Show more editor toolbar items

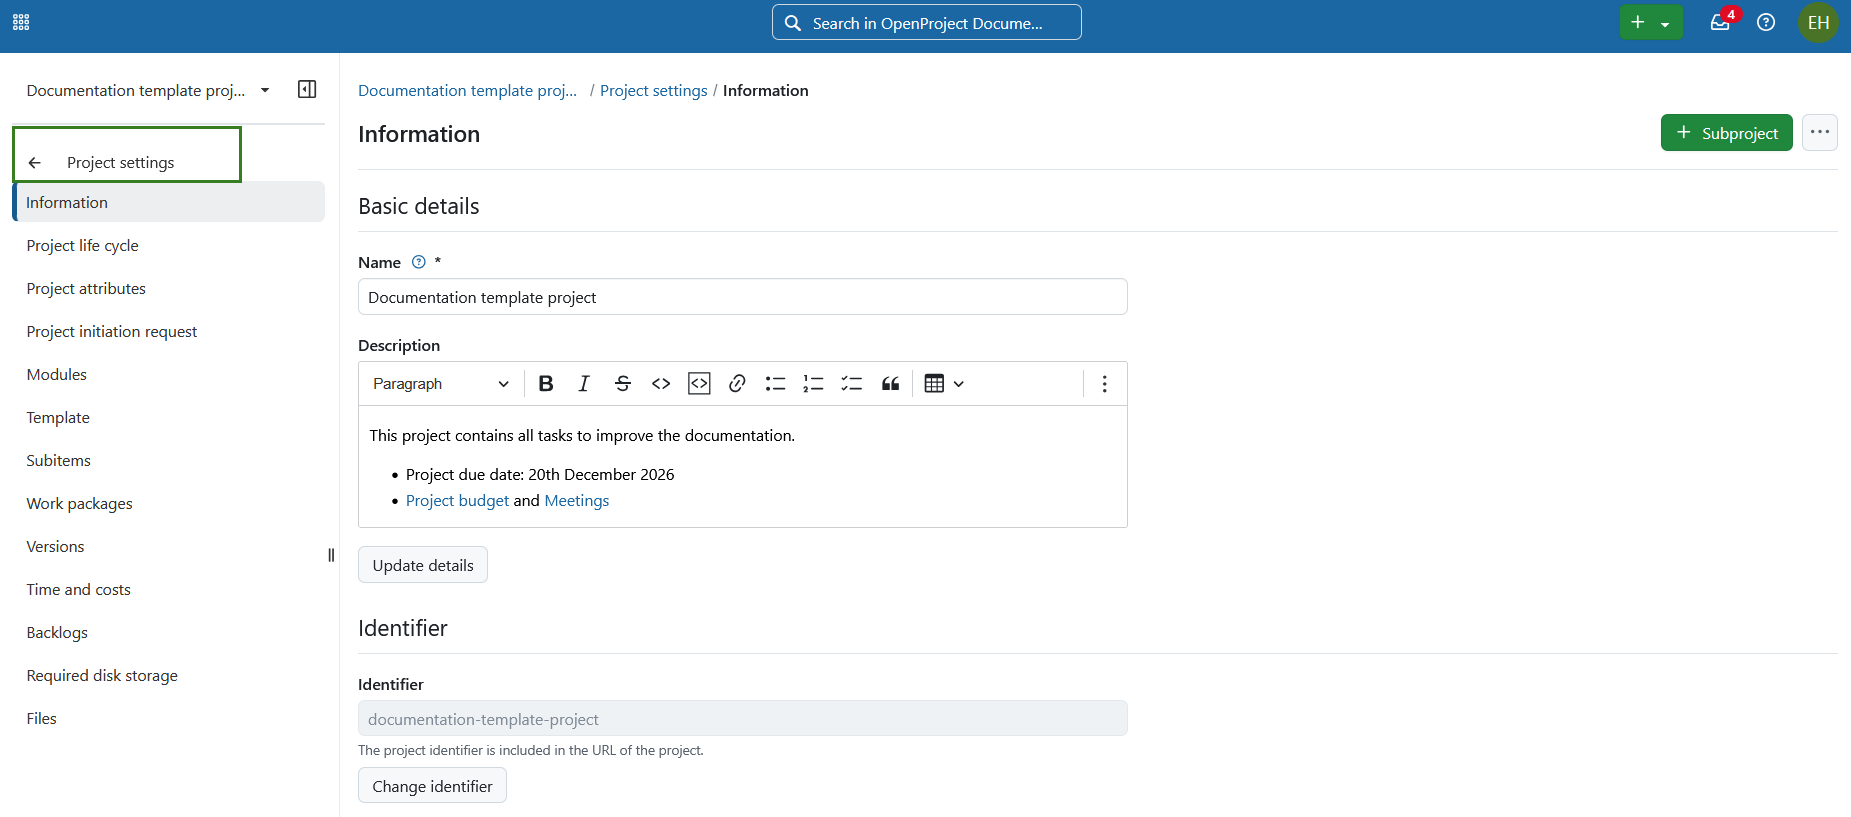(1104, 384)
